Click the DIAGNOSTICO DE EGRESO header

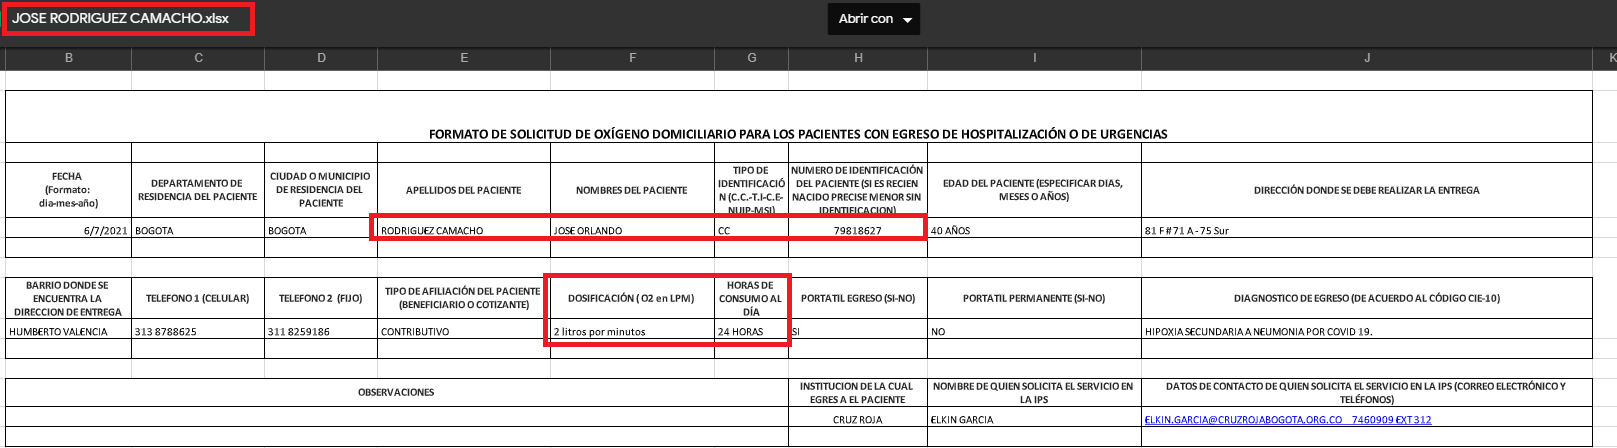click(1367, 298)
